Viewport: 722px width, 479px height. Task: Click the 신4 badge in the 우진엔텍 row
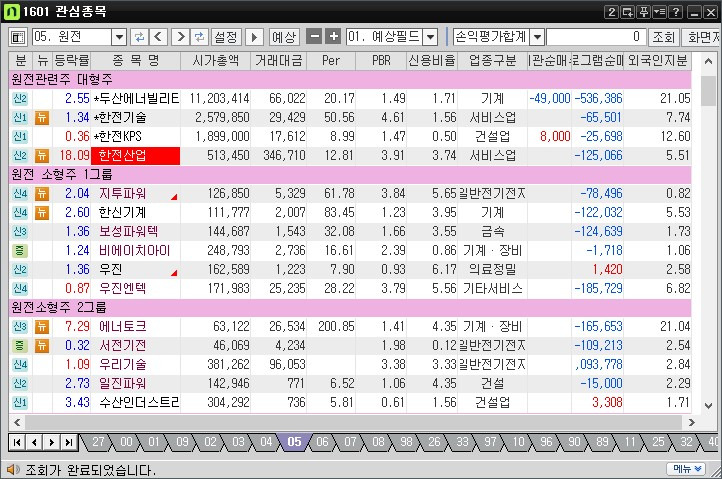pyautogui.click(x=20, y=289)
